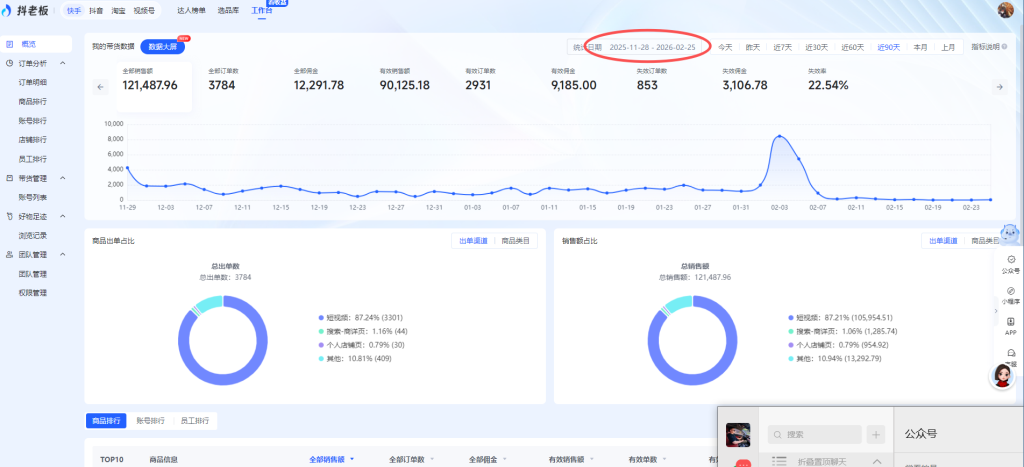This screenshot has height=467, width=1024.
Task: Click the right arrow beside metric cards
Action: click(998, 87)
